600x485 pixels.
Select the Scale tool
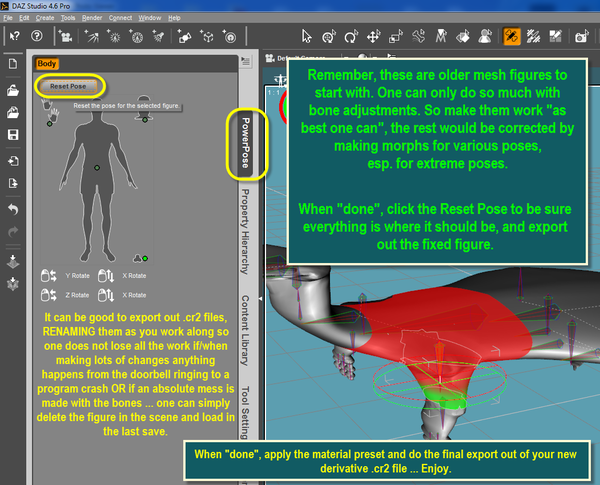coord(396,36)
